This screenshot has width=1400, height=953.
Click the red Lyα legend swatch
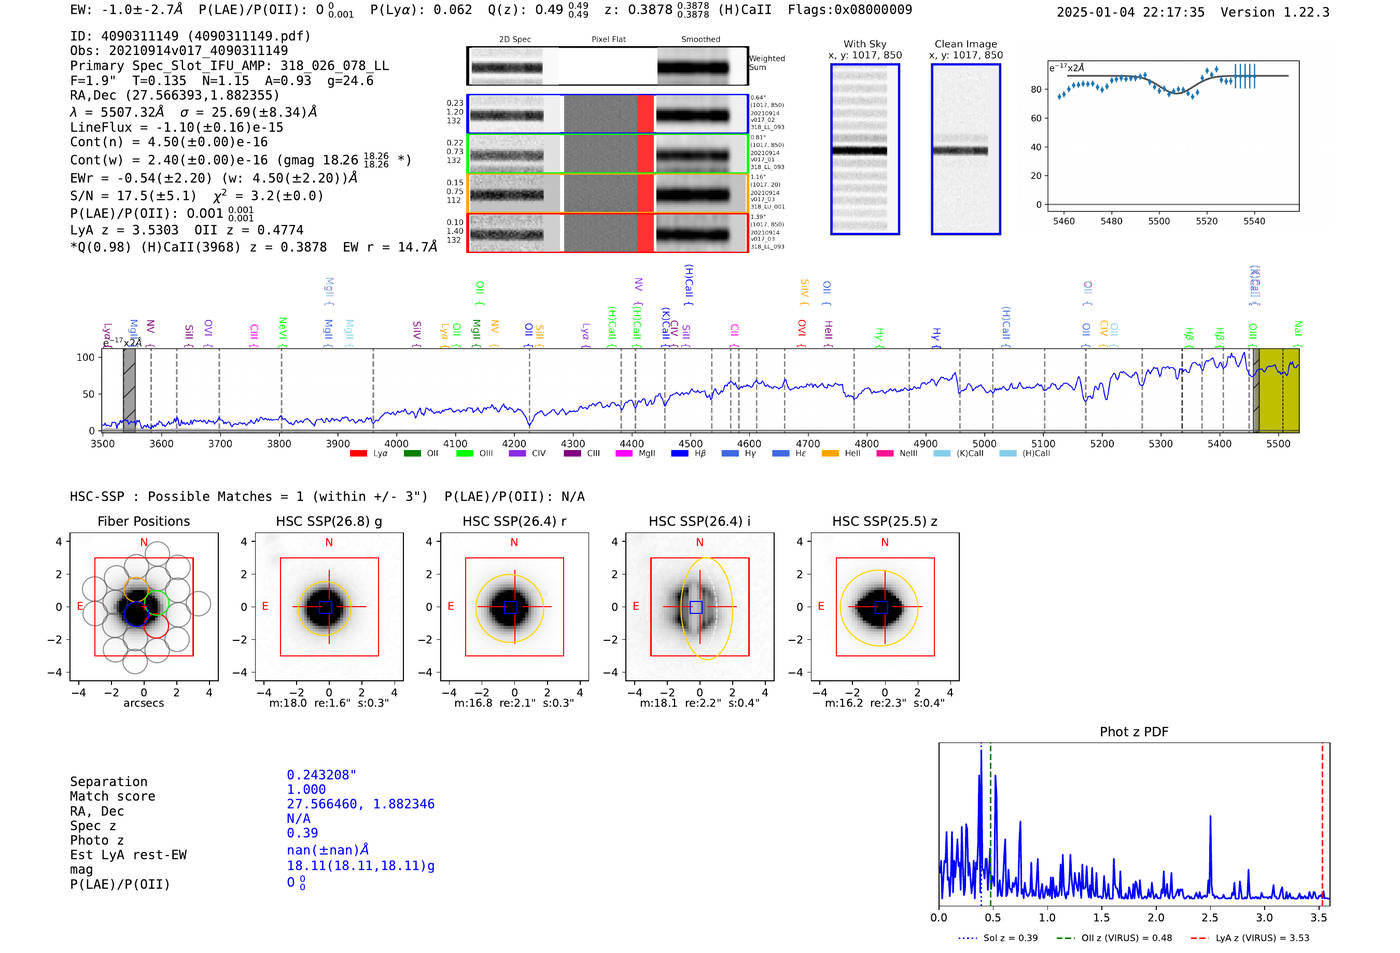click(x=358, y=454)
